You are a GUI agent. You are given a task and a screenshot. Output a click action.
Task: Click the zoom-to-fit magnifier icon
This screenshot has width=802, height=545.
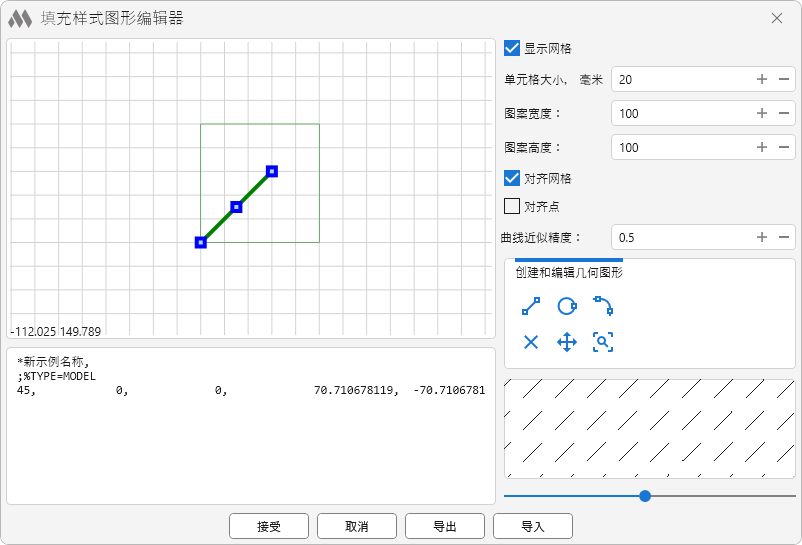(x=603, y=342)
